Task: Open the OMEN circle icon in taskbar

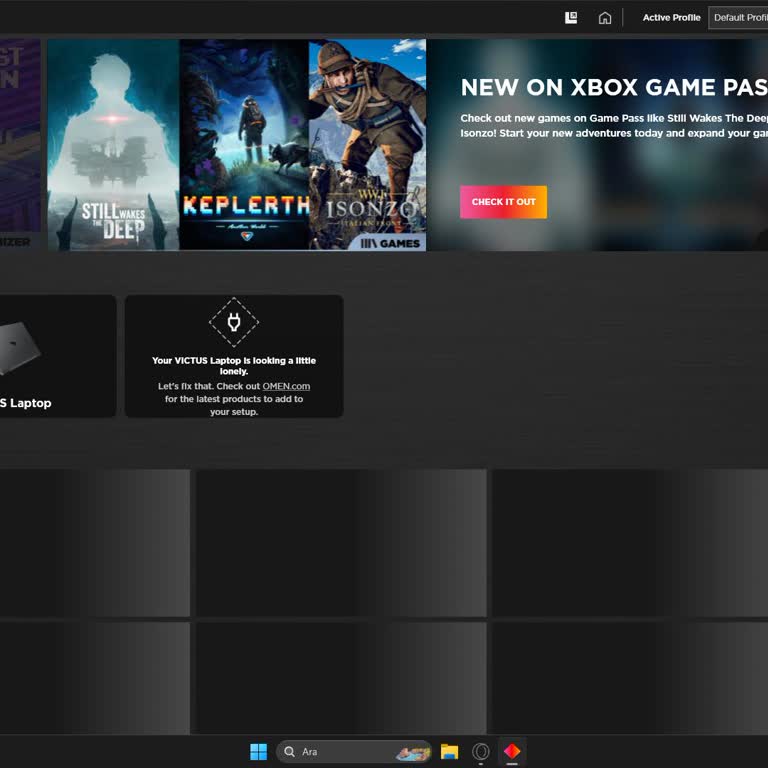Action: [481, 752]
